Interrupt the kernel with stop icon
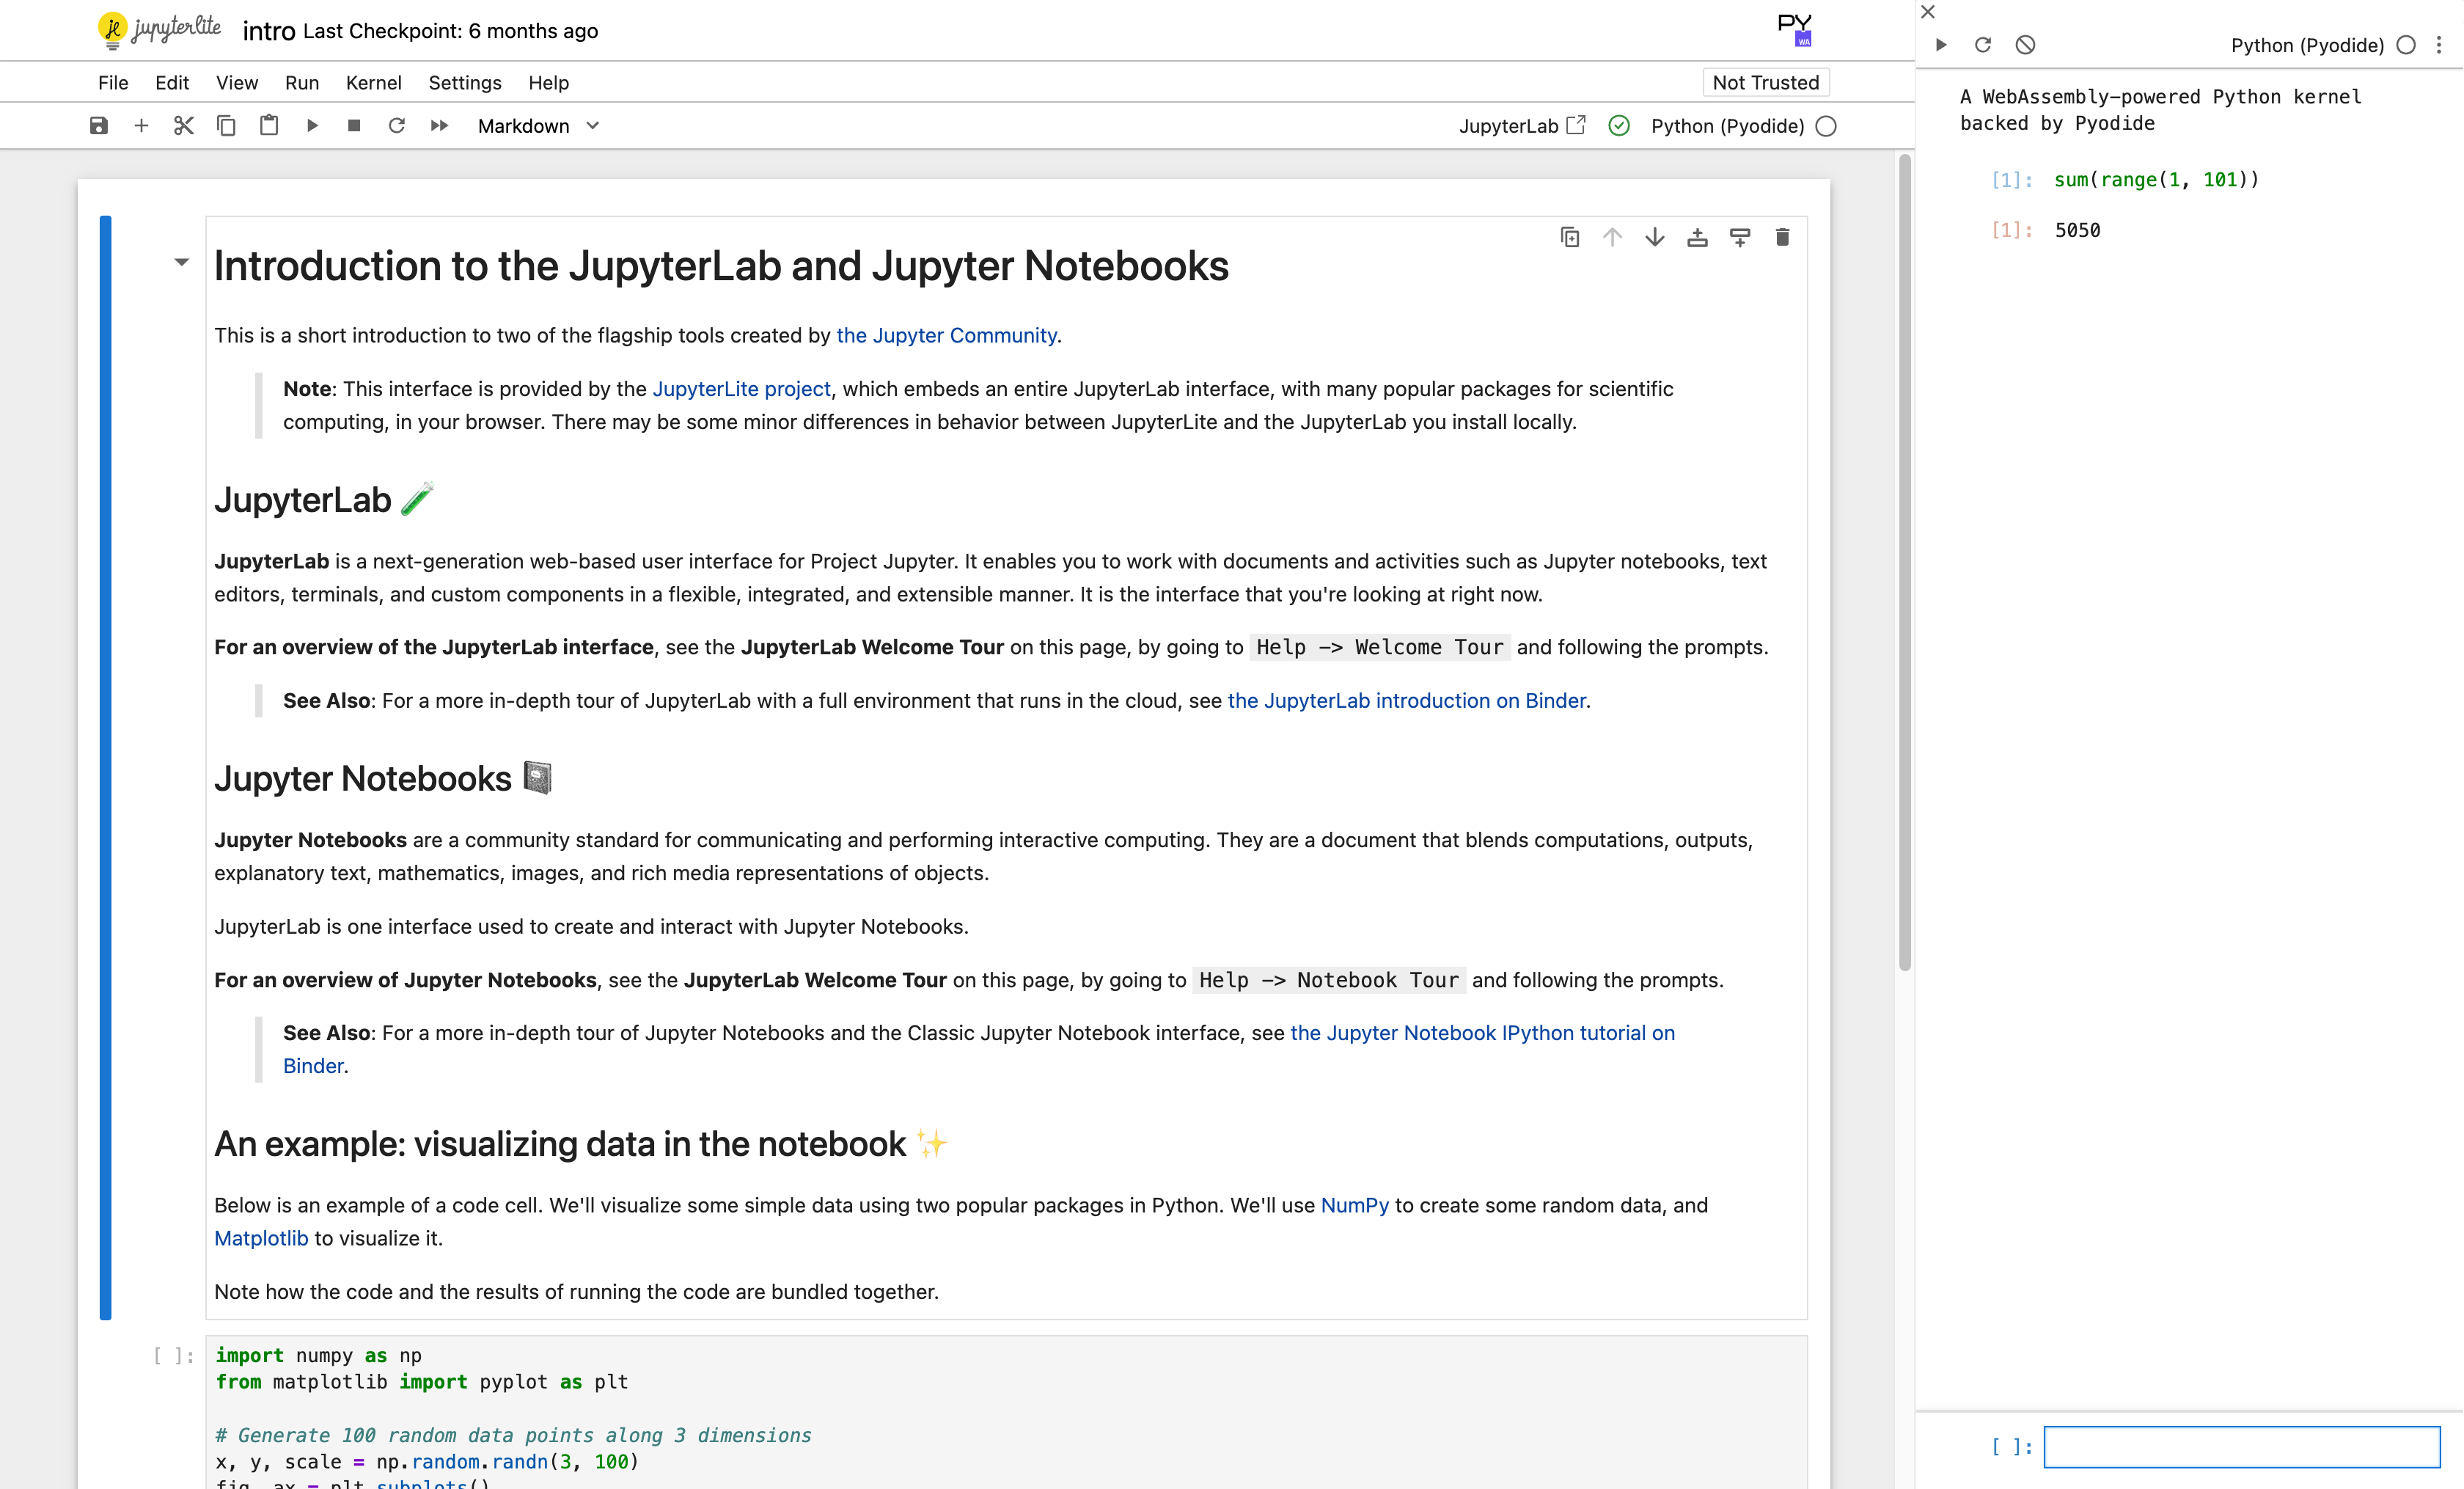The width and height of the screenshot is (2464, 1489). click(354, 126)
